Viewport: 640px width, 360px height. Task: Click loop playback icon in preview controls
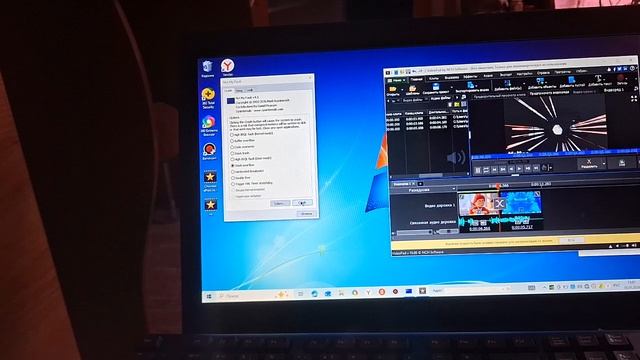[x=486, y=170]
